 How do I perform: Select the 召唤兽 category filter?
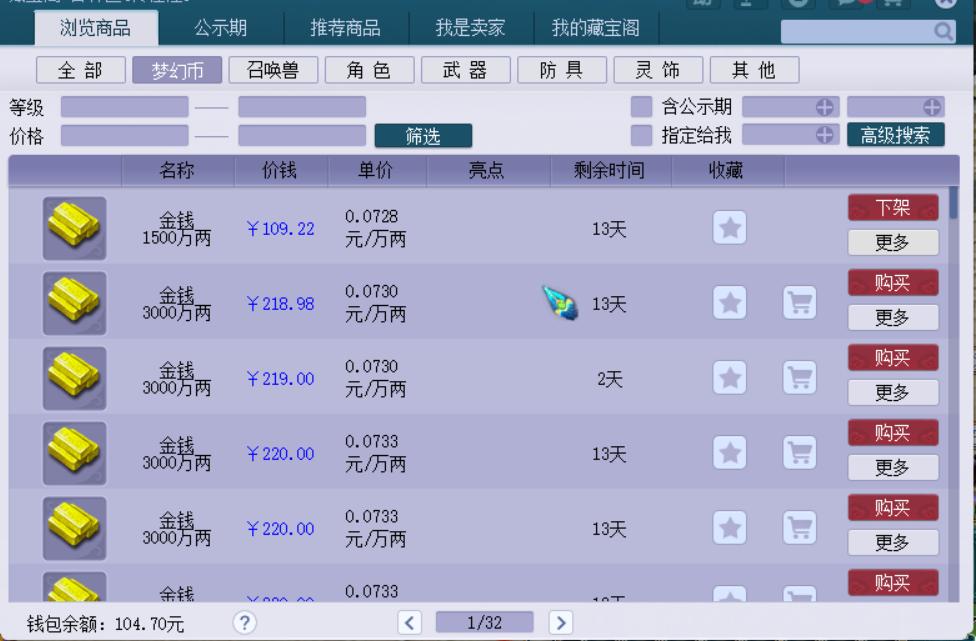click(273, 70)
